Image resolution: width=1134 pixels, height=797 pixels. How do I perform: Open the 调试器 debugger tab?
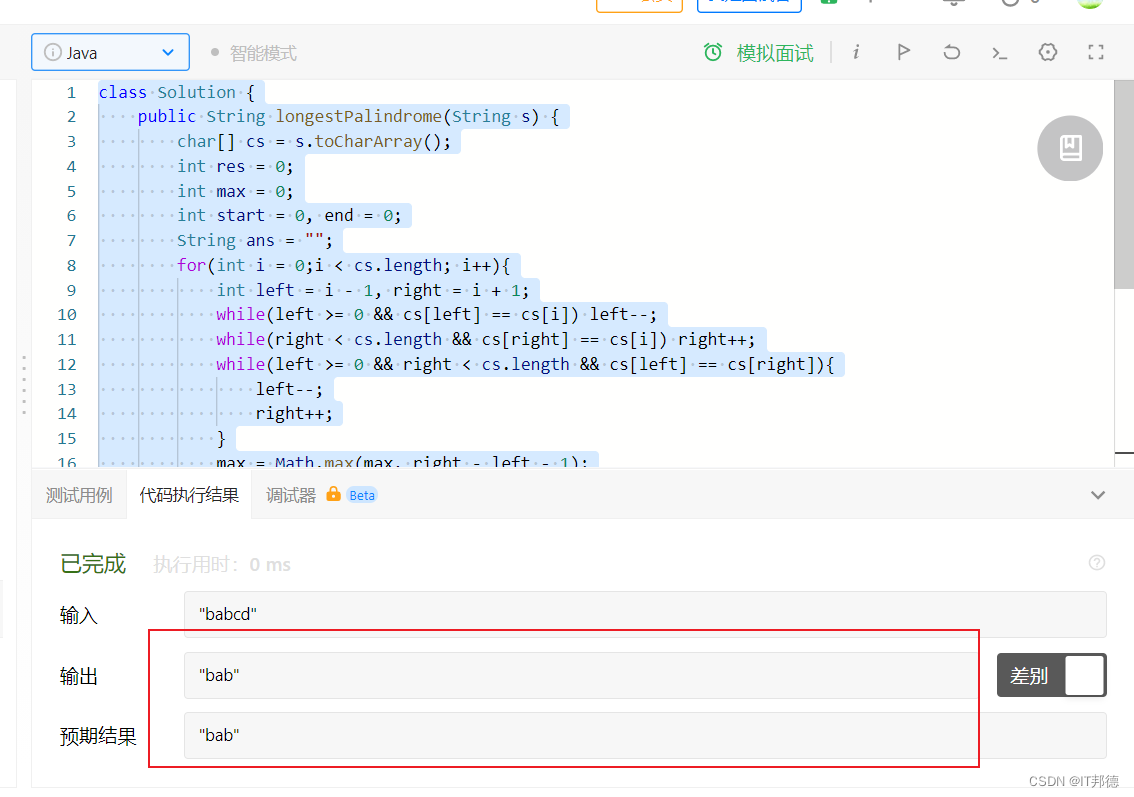[x=291, y=495]
